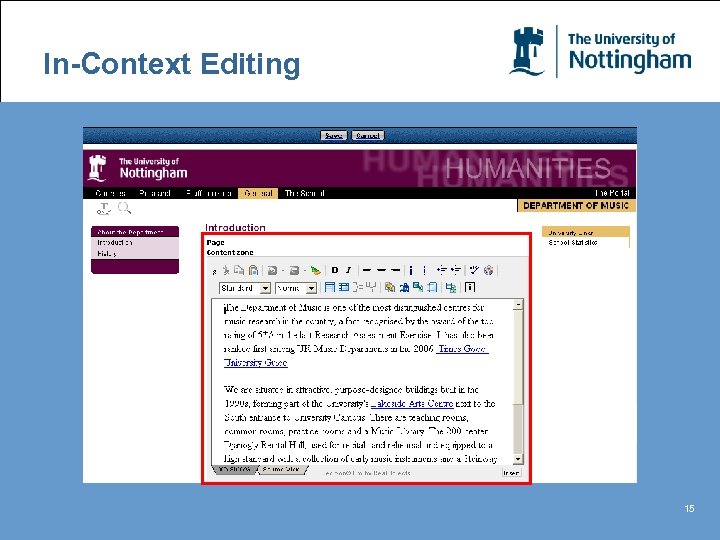The height and width of the screenshot is (540, 720).
Task: Click the green clean-up formatting icon
Action: tap(315, 270)
